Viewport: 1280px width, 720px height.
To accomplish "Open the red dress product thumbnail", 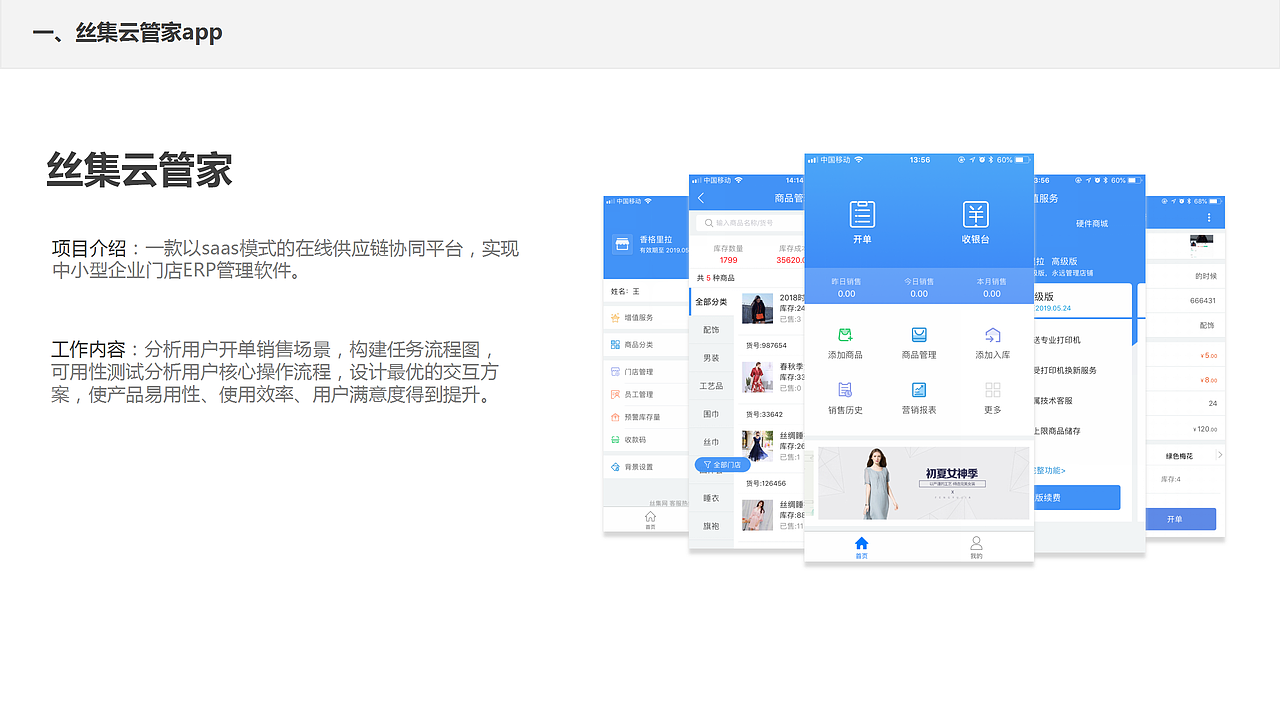I will click(x=757, y=377).
